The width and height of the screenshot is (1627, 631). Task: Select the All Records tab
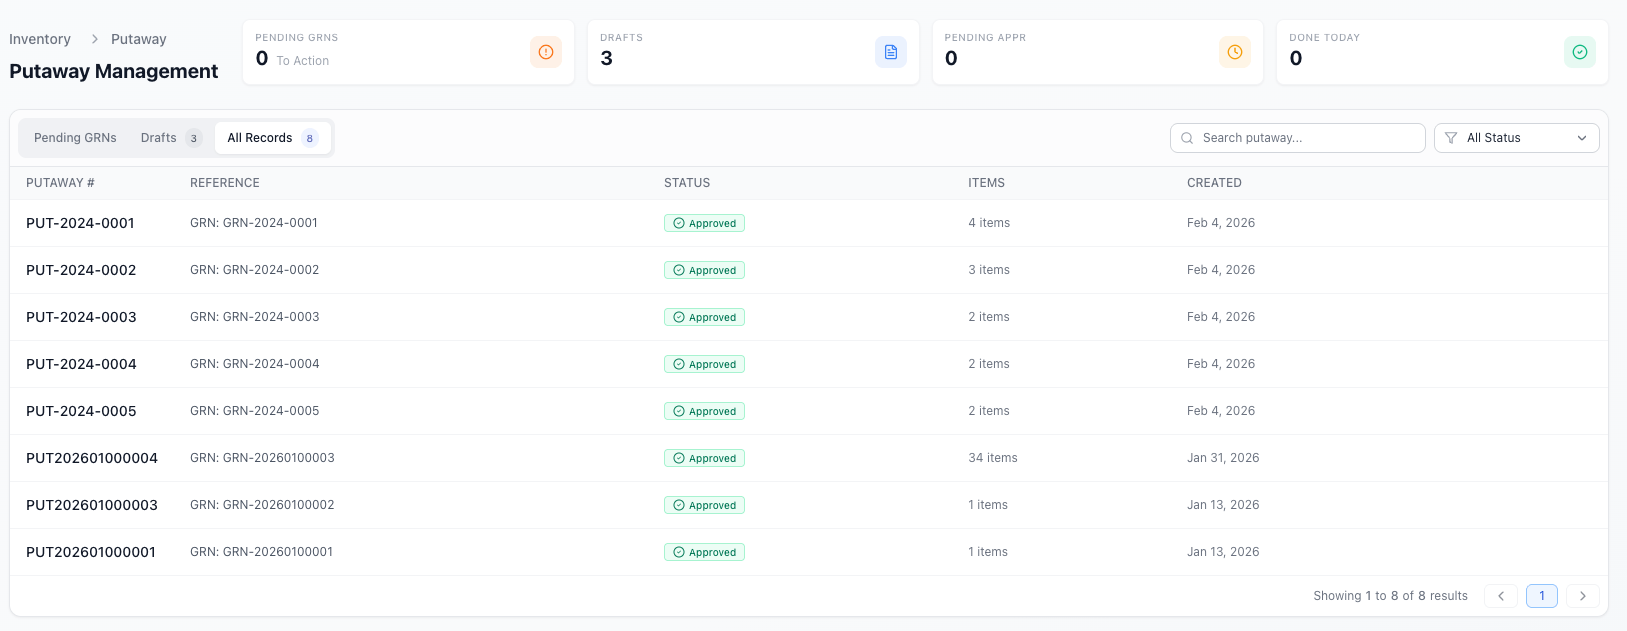click(260, 138)
